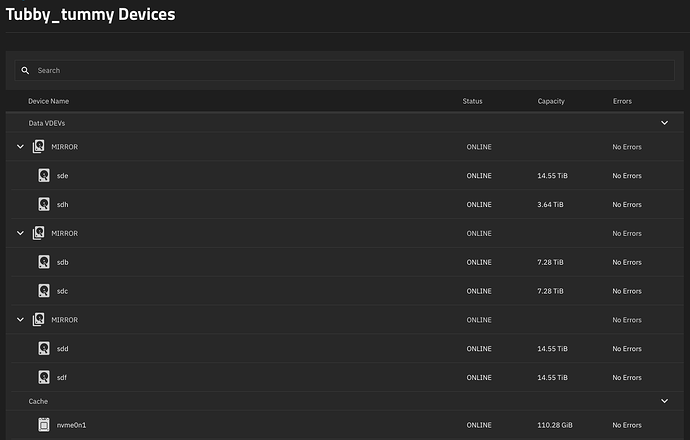Click MIRROR label above sde
The height and width of the screenshot is (440, 690).
click(x=65, y=147)
